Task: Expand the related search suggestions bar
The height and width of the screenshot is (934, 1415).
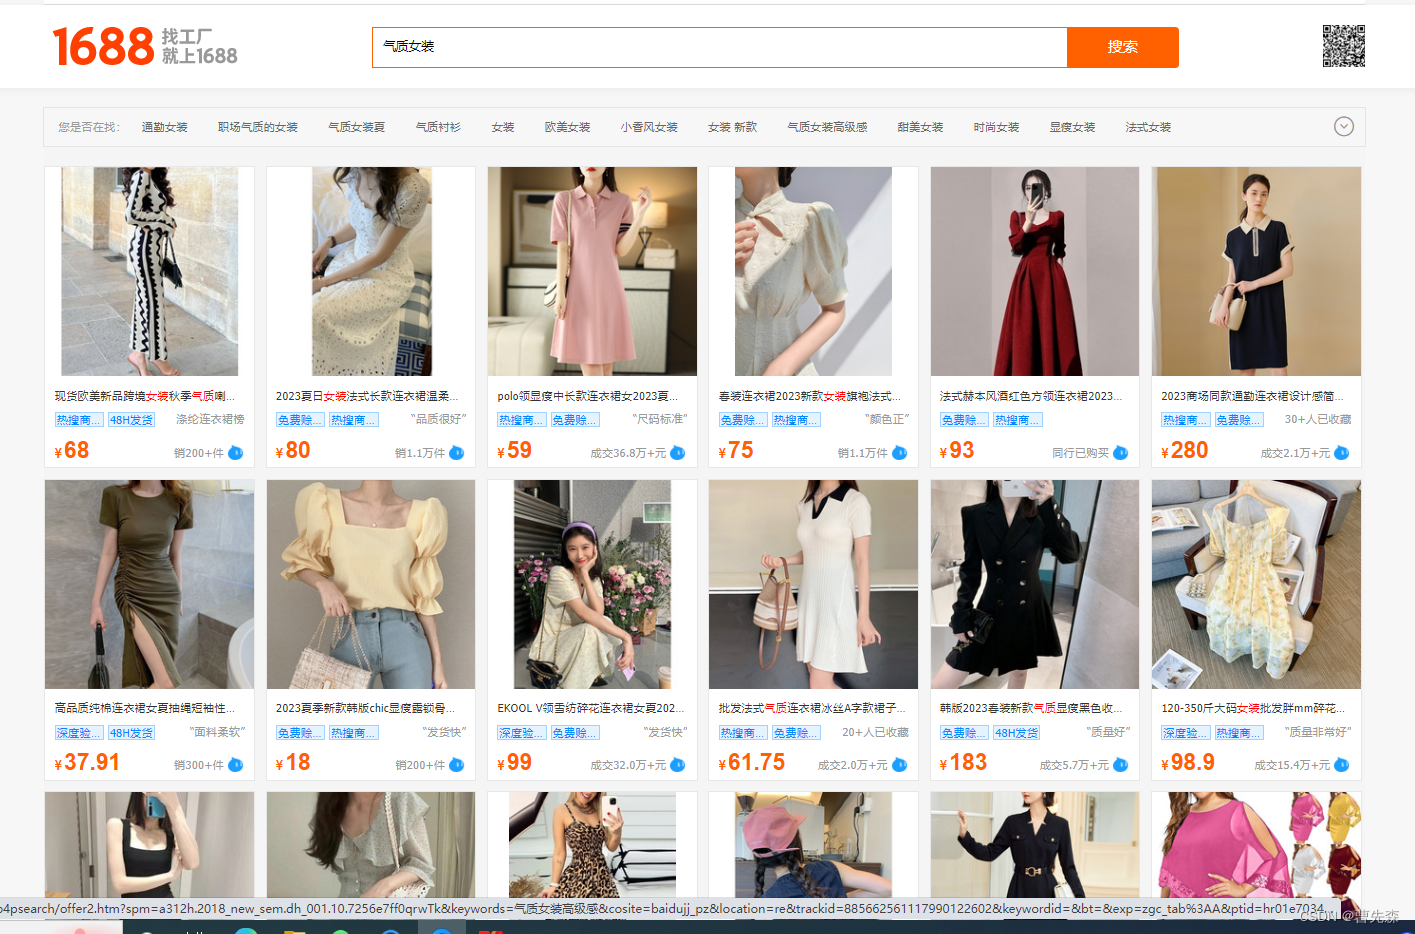Action: coord(1344,127)
